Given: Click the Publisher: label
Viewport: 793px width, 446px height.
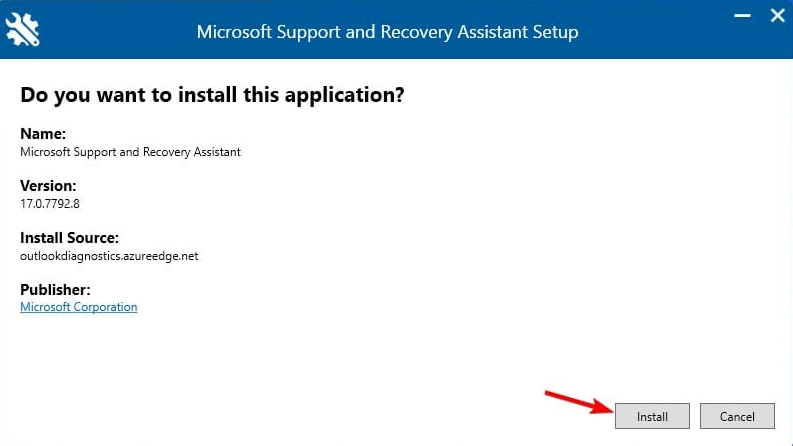Looking at the screenshot, I should 55,290.
